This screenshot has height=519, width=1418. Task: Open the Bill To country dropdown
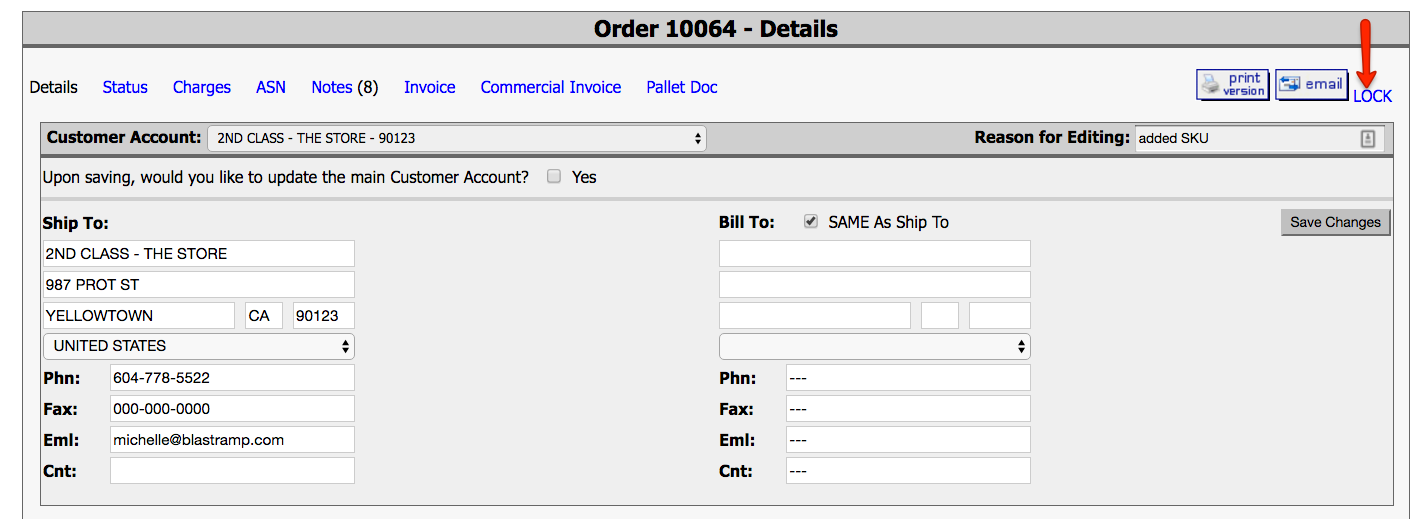click(875, 346)
